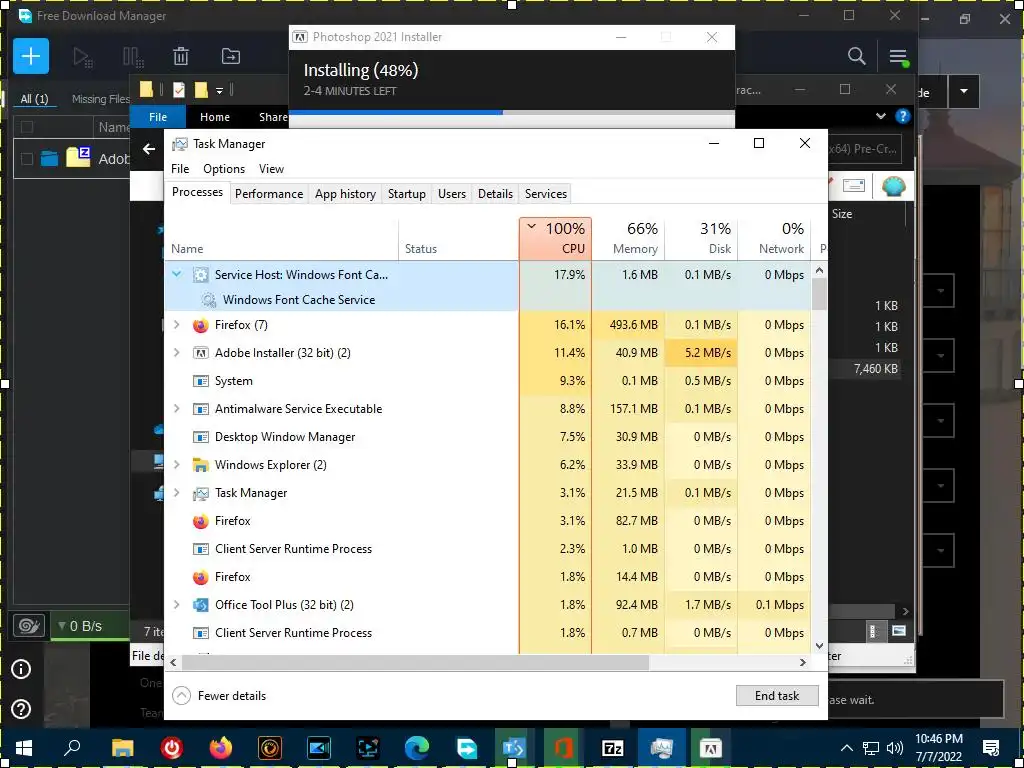This screenshot has width=1024, height=768.
Task: Click move-to-folder icon in Free Download Manager
Action: 231,57
